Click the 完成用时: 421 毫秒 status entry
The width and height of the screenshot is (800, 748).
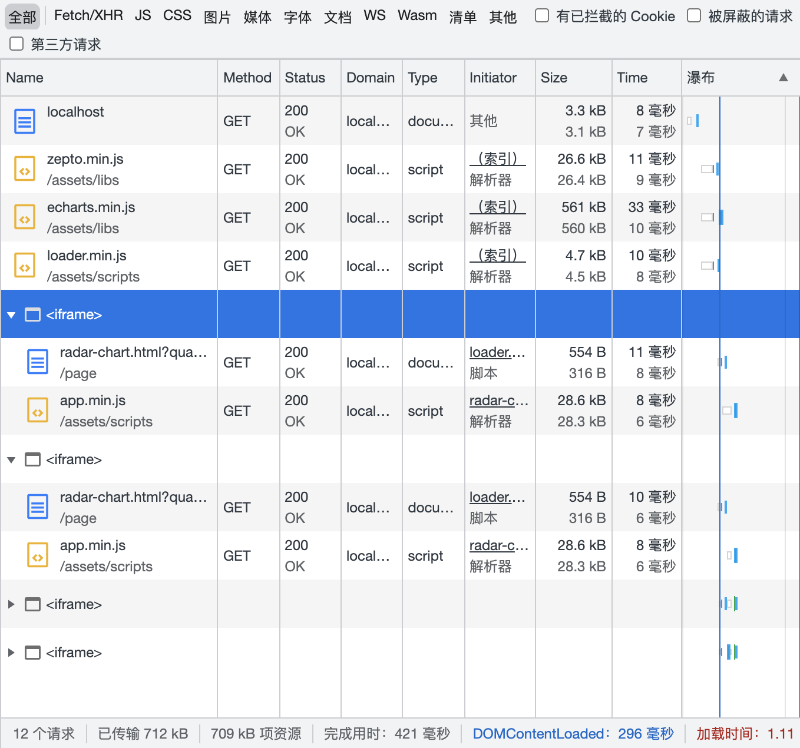click(x=387, y=734)
